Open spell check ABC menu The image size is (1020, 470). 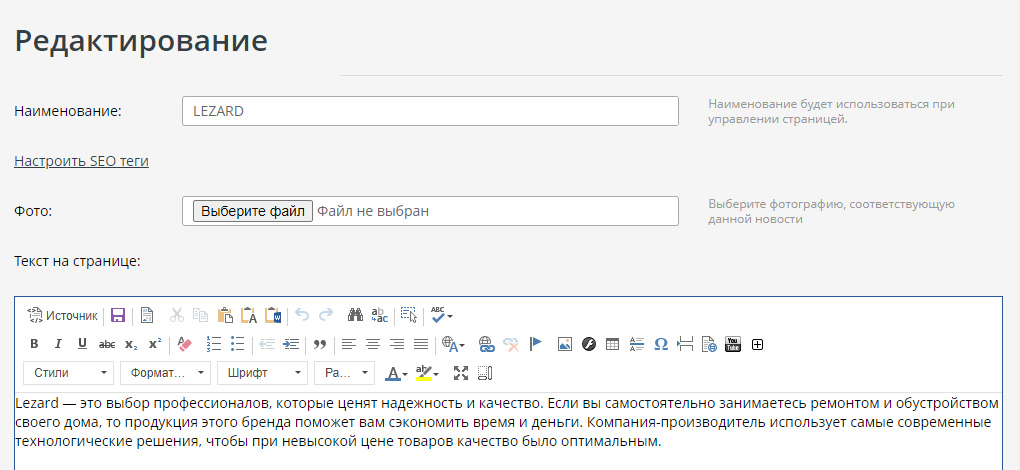[441, 315]
